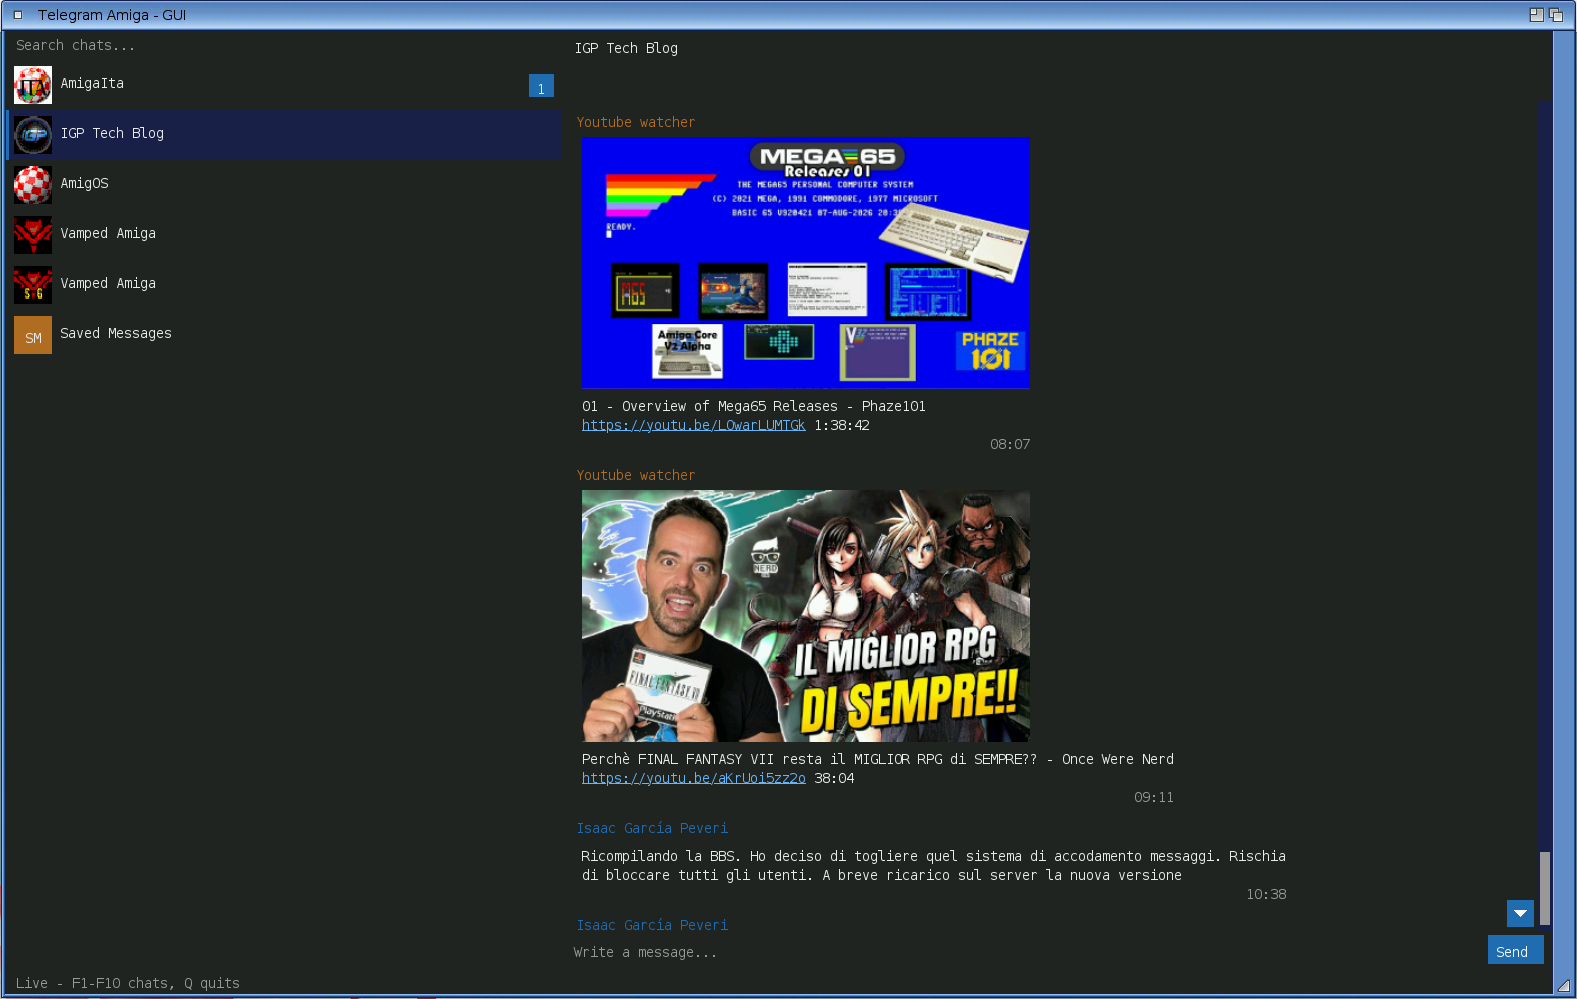Click the depth gadget in the title bar
This screenshot has width=1577, height=999.
(x=1556, y=15)
